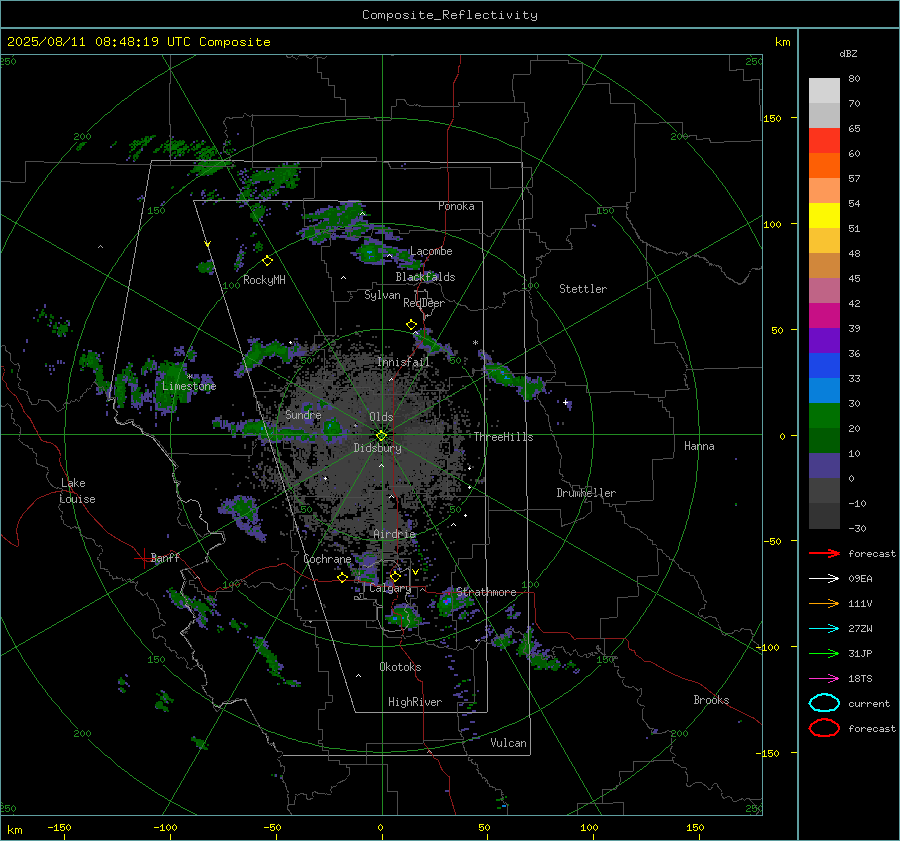This screenshot has width=900, height=841.
Task: Click the Stettler city label
Action: point(583,289)
